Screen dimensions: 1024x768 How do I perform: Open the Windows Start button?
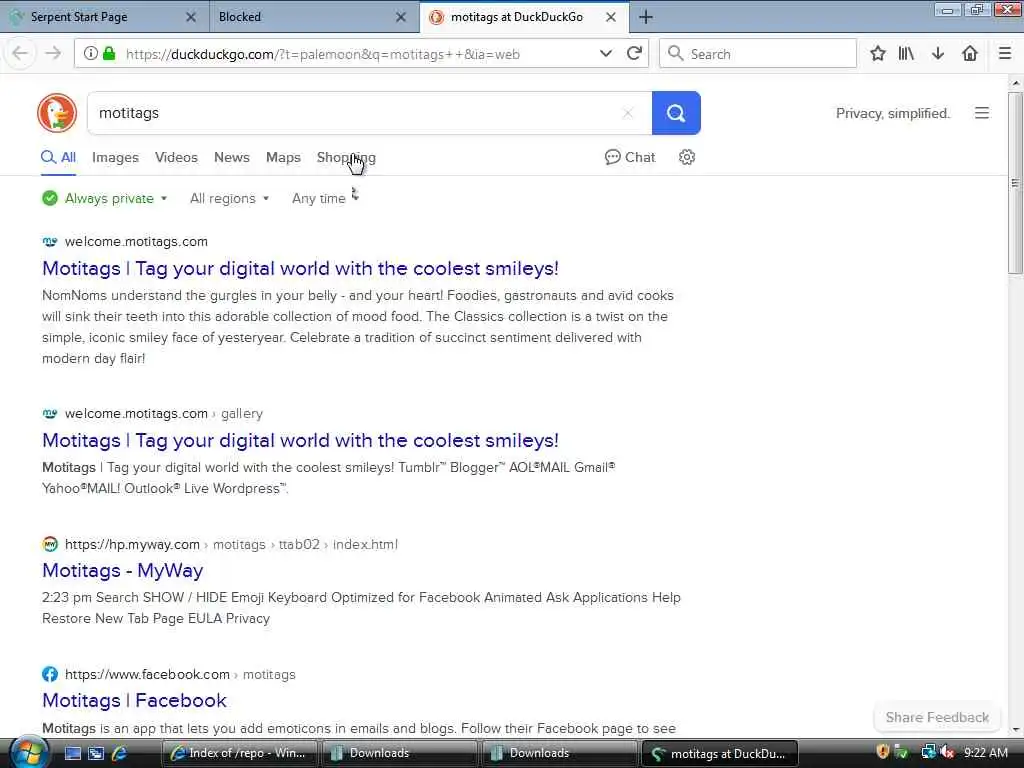(x=27, y=753)
